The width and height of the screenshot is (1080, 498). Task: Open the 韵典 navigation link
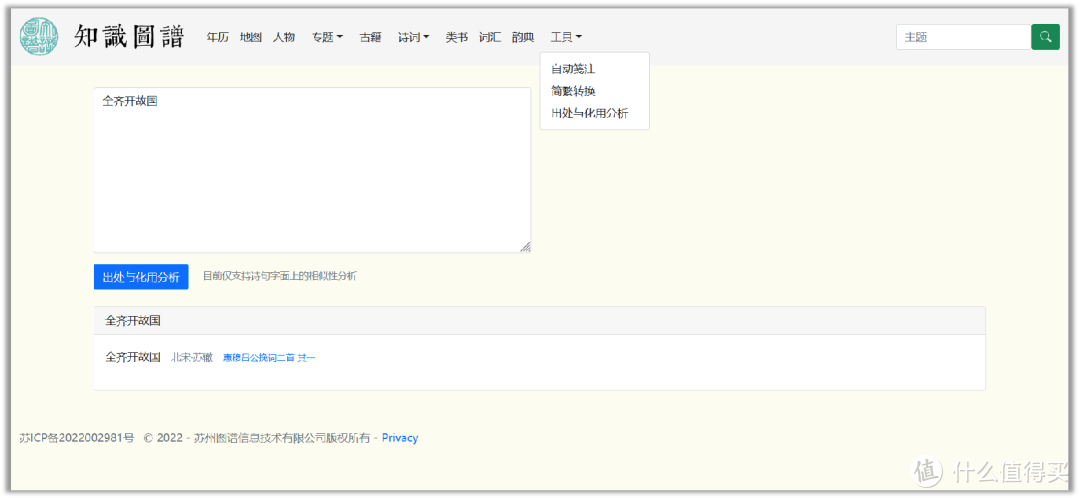(x=522, y=37)
